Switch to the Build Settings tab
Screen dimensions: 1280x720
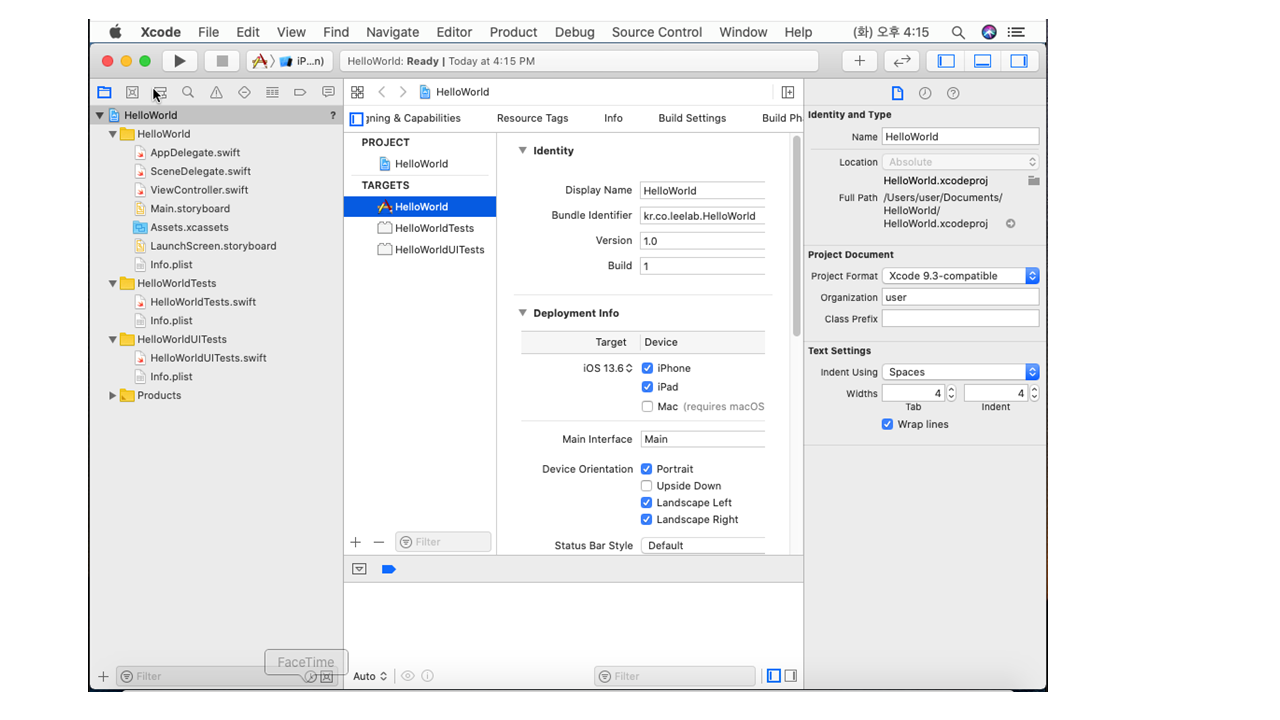[692, 118]
